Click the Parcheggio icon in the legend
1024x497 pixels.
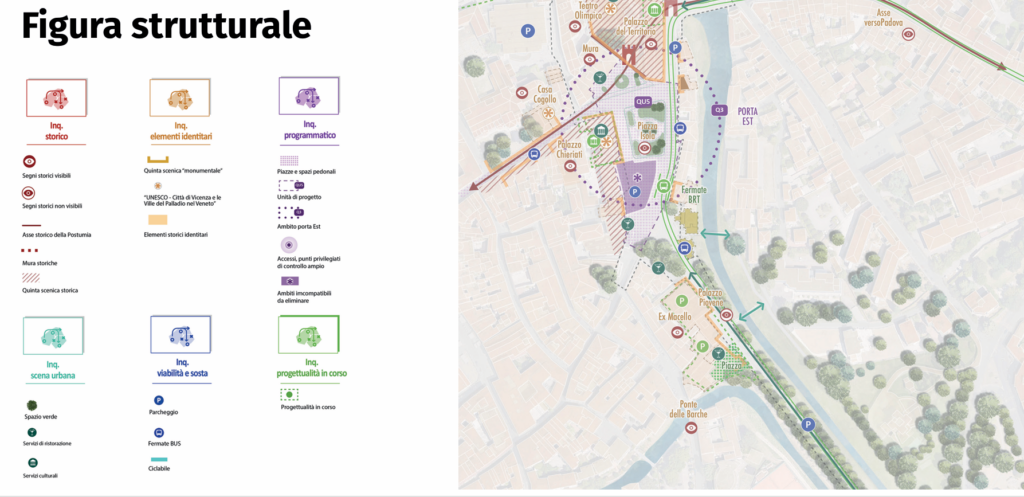coord(160,400)
